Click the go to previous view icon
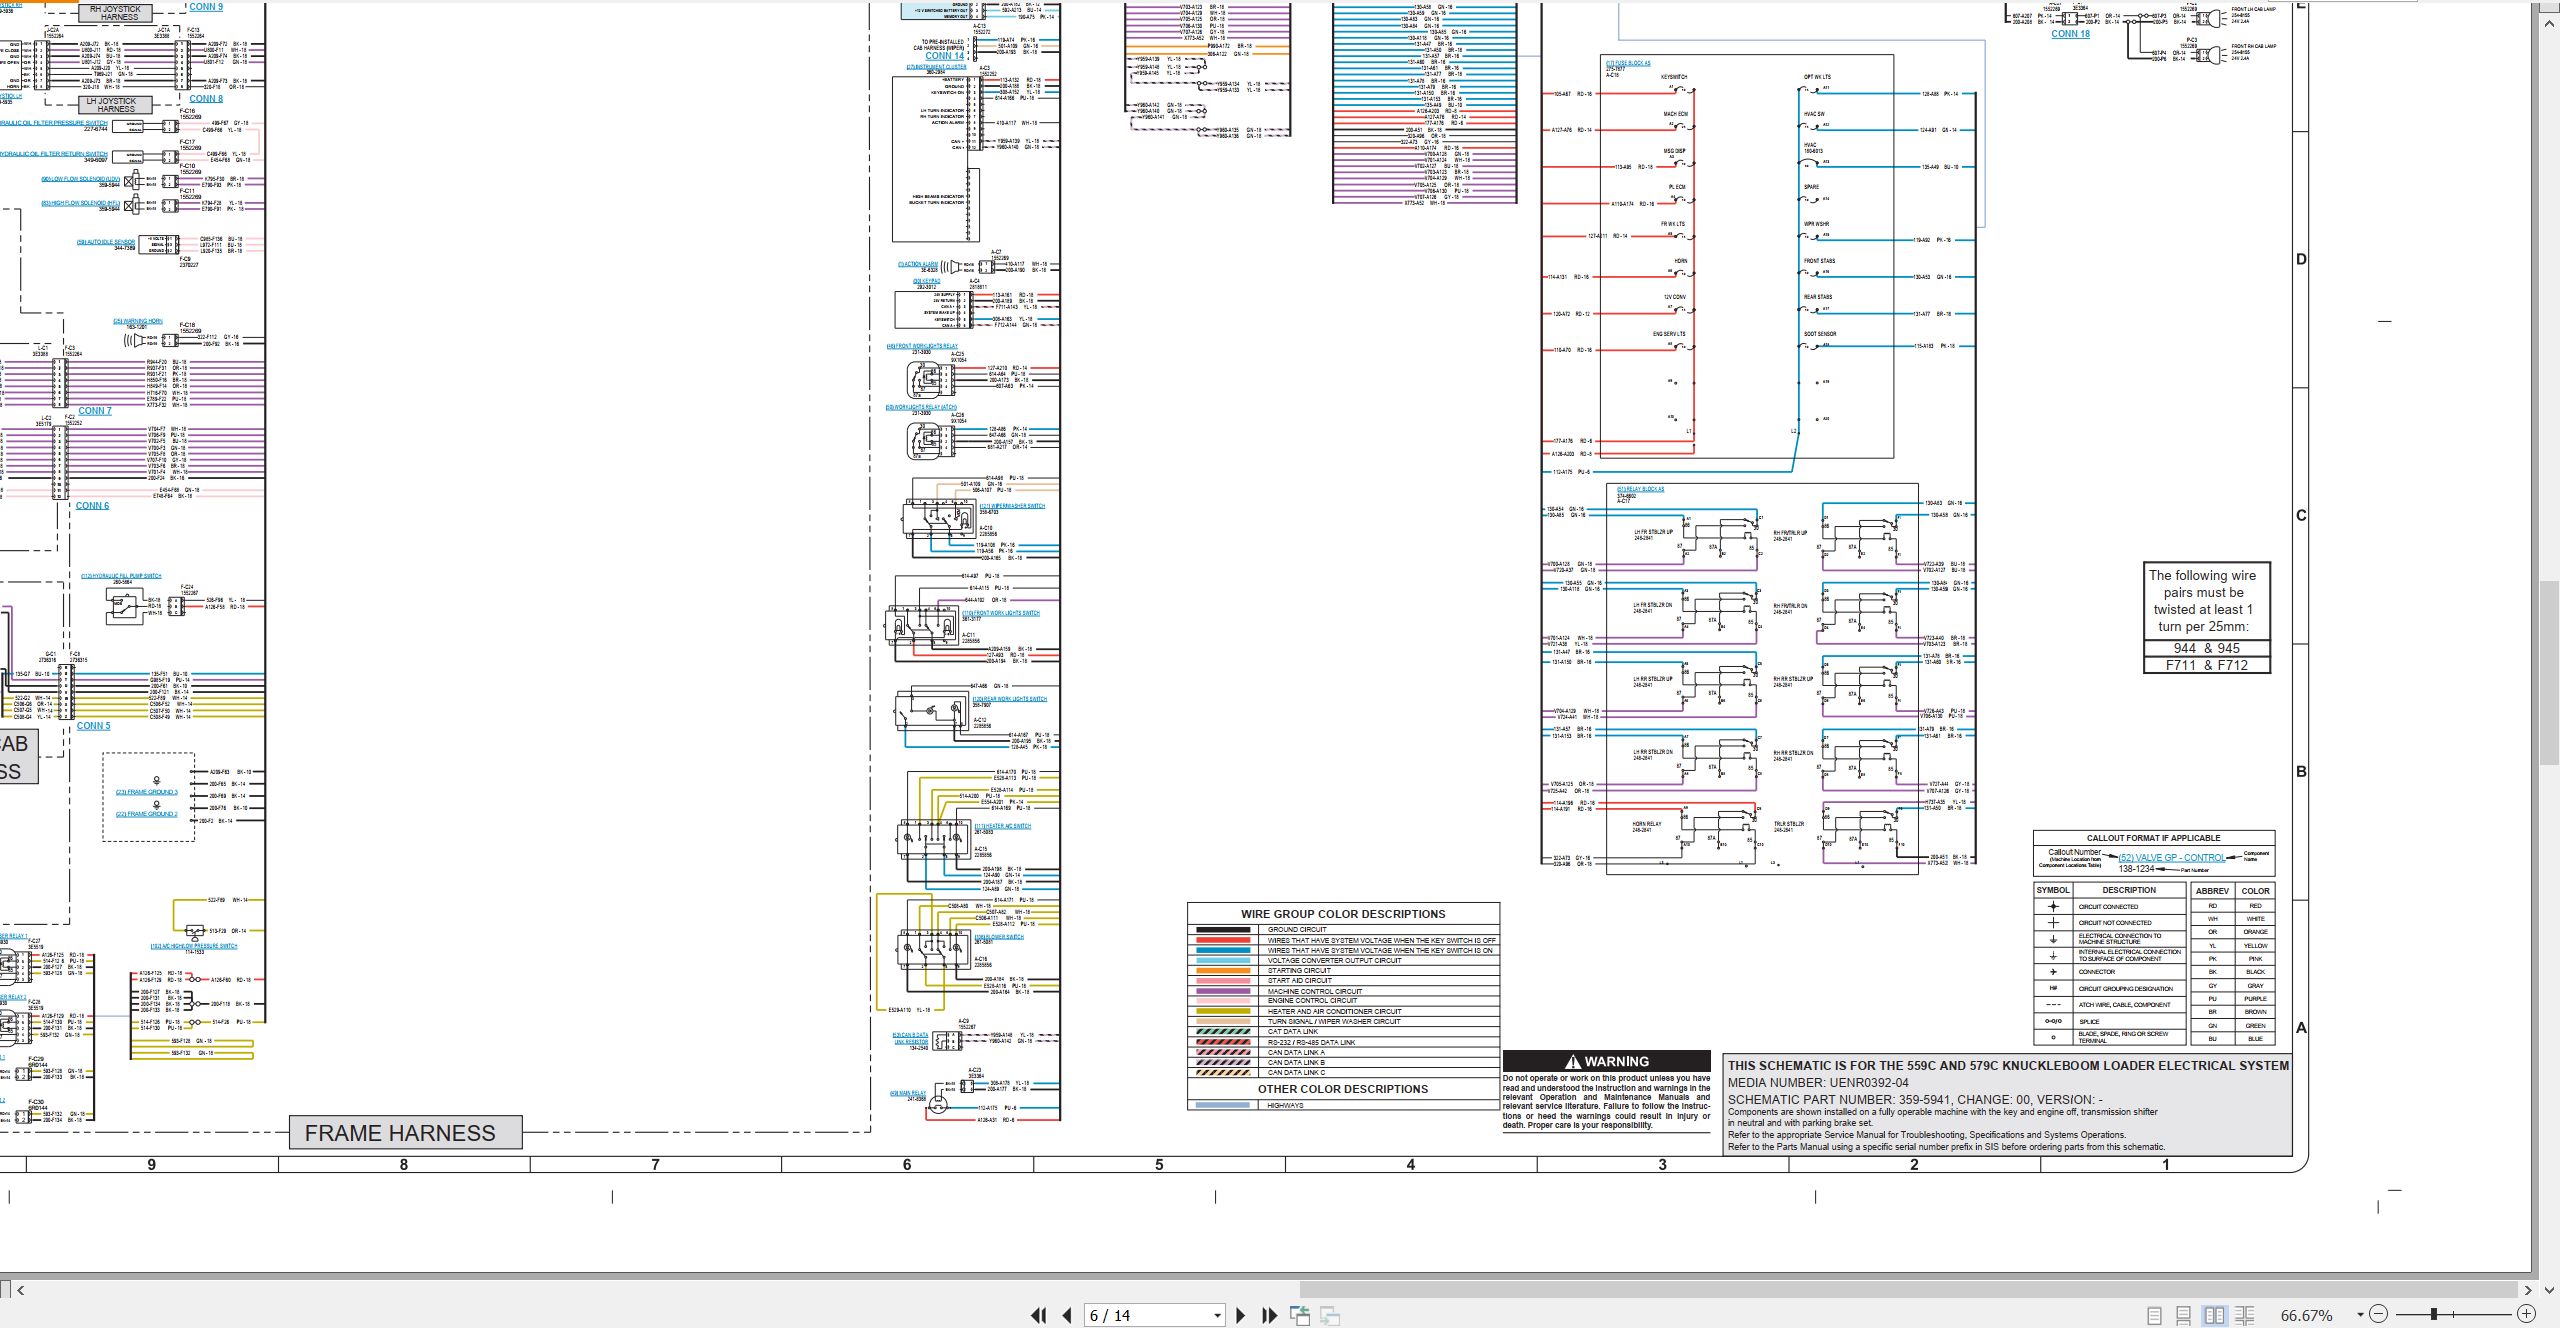 point(1300,1316)
